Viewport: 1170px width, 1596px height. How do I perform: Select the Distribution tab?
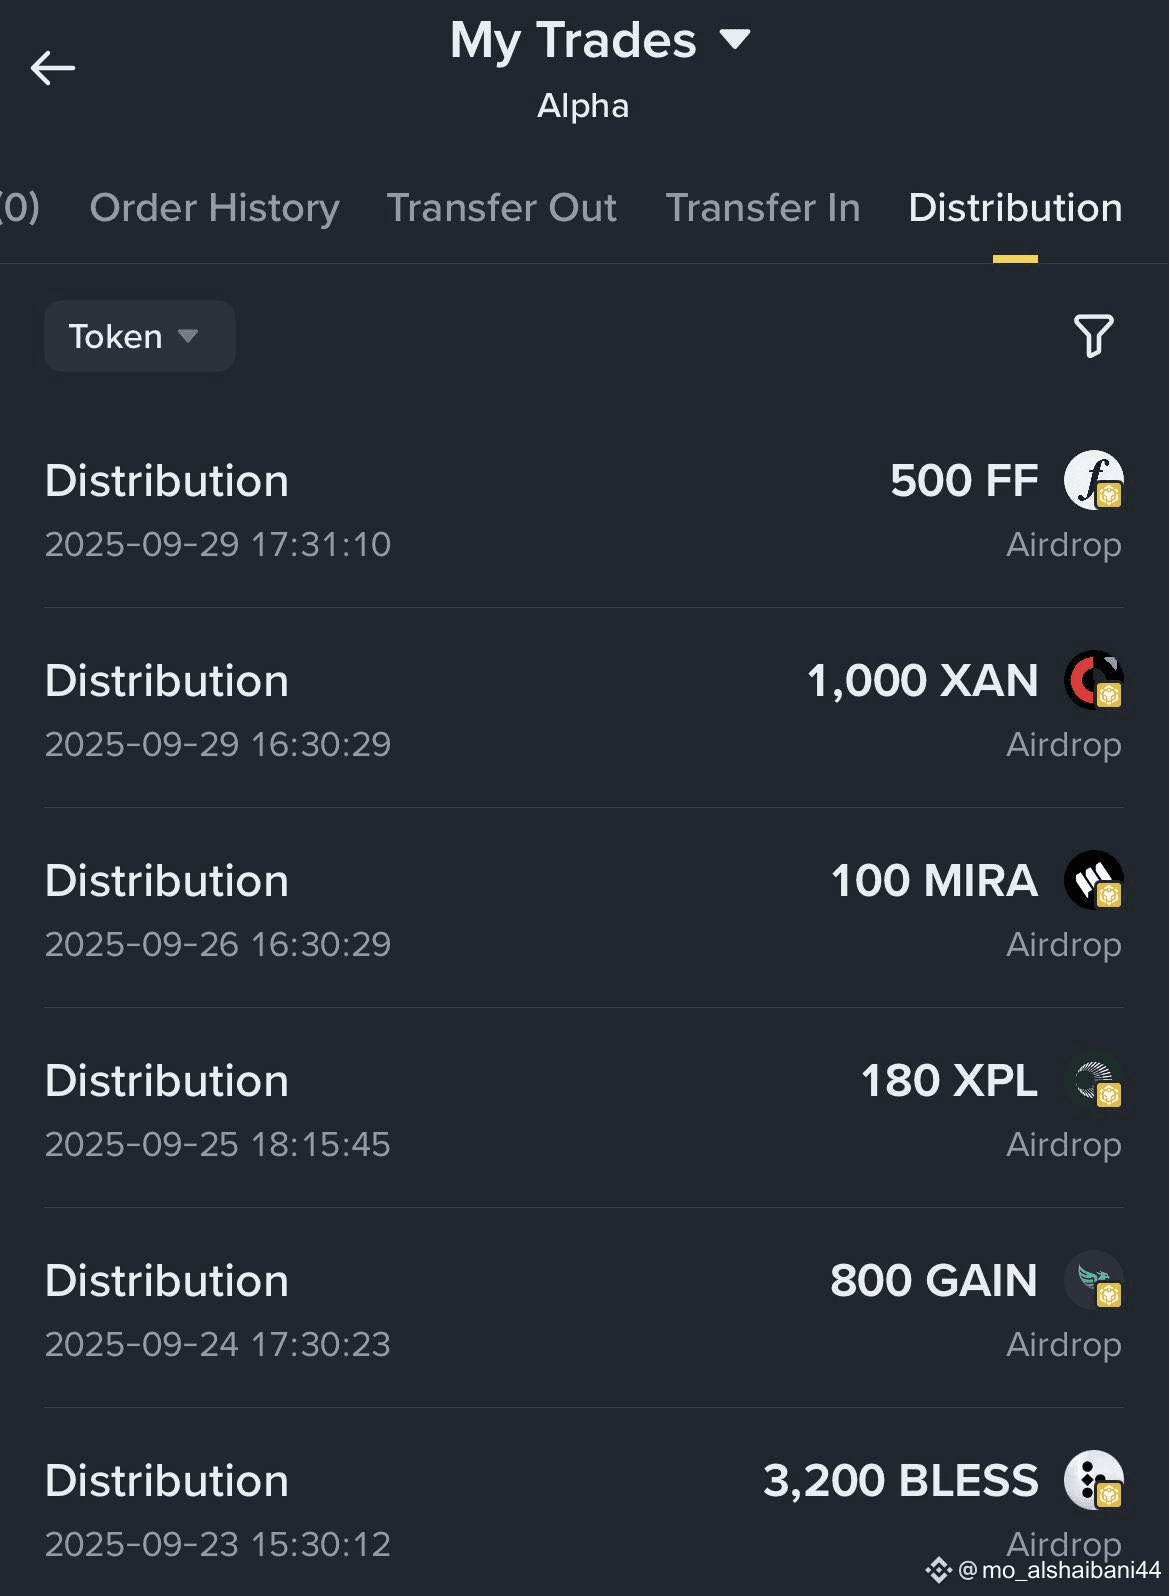(1014, 208)
